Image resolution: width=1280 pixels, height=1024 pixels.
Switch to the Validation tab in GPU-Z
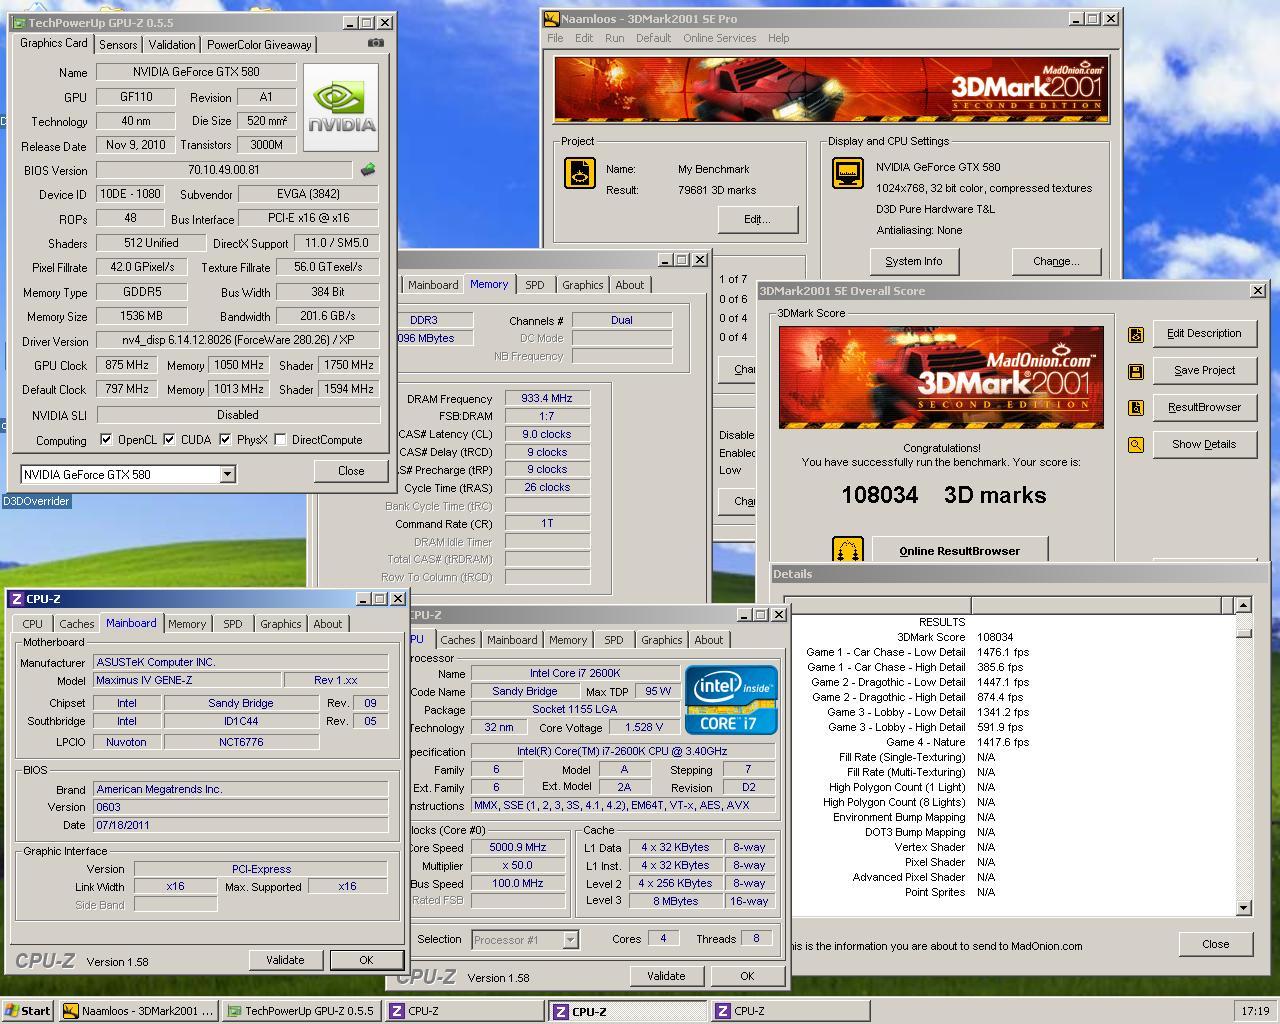tap(172, 45)
